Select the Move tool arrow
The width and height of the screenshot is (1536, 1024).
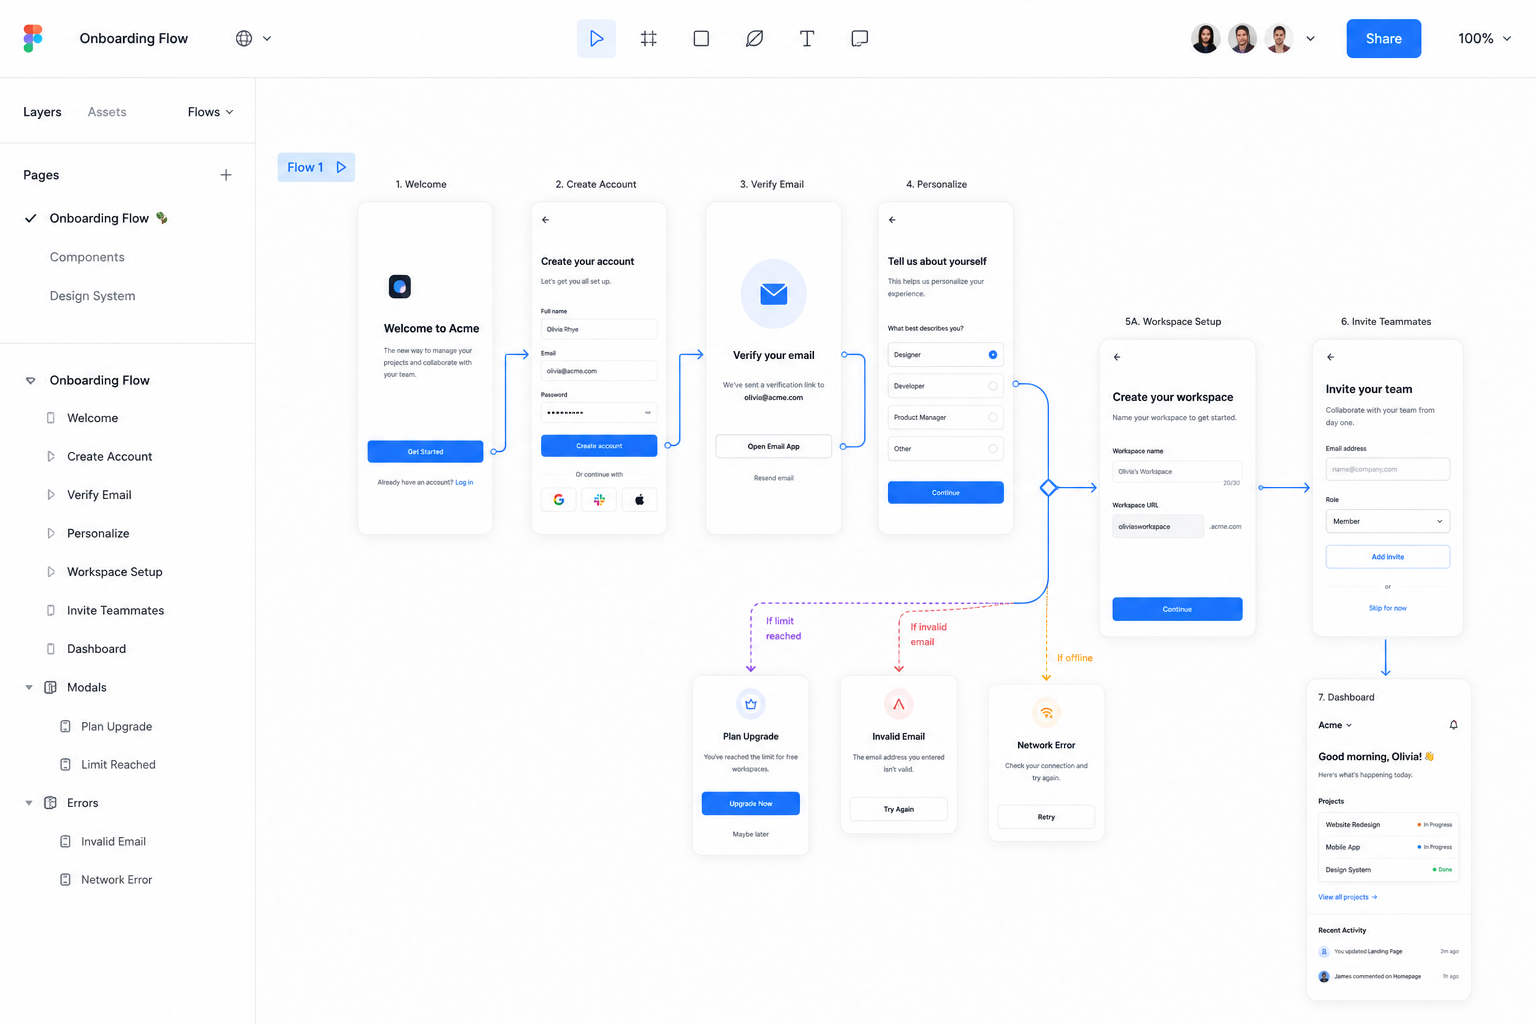pos(596,38)
